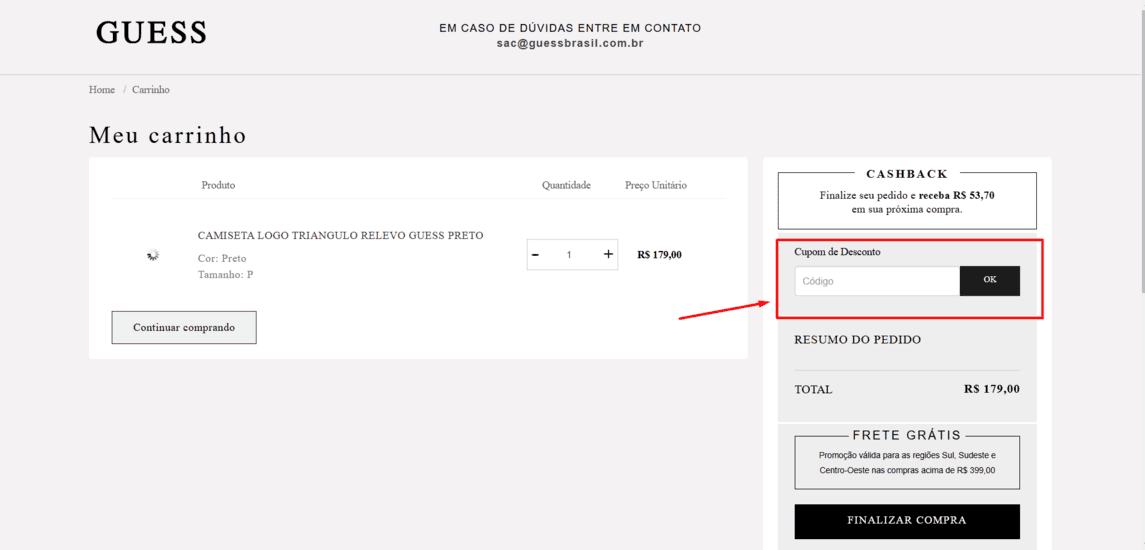
Task: Click the cashback R$ 53,70 message
Action: coord(907,202)
